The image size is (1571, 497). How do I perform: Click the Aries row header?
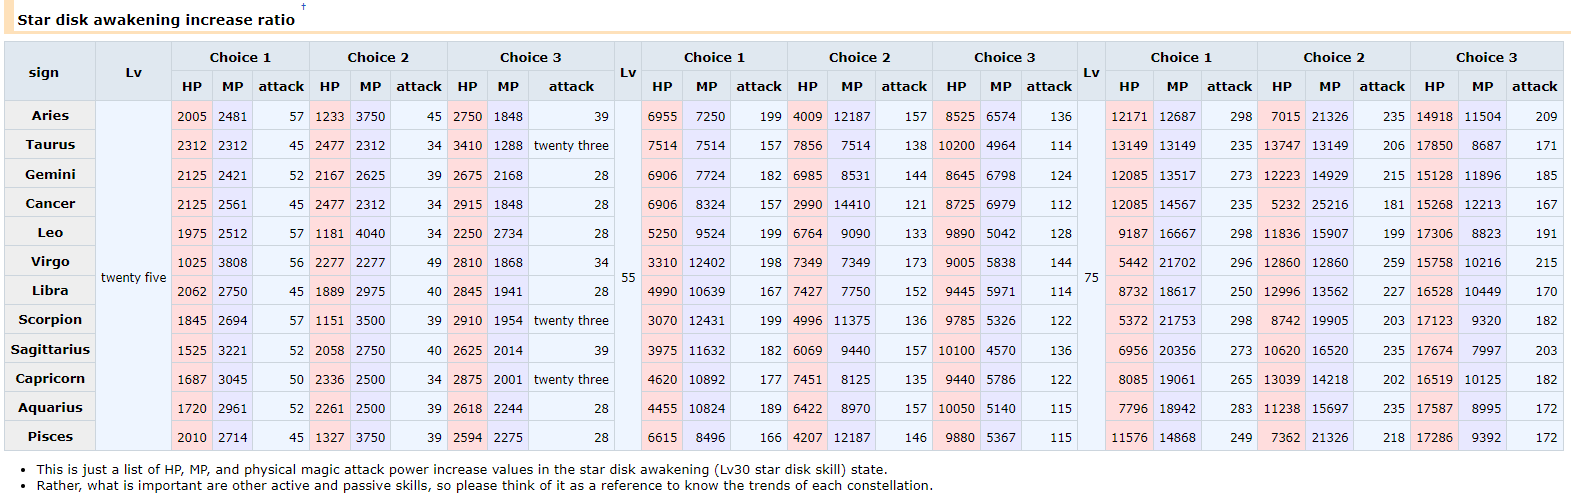50,116
